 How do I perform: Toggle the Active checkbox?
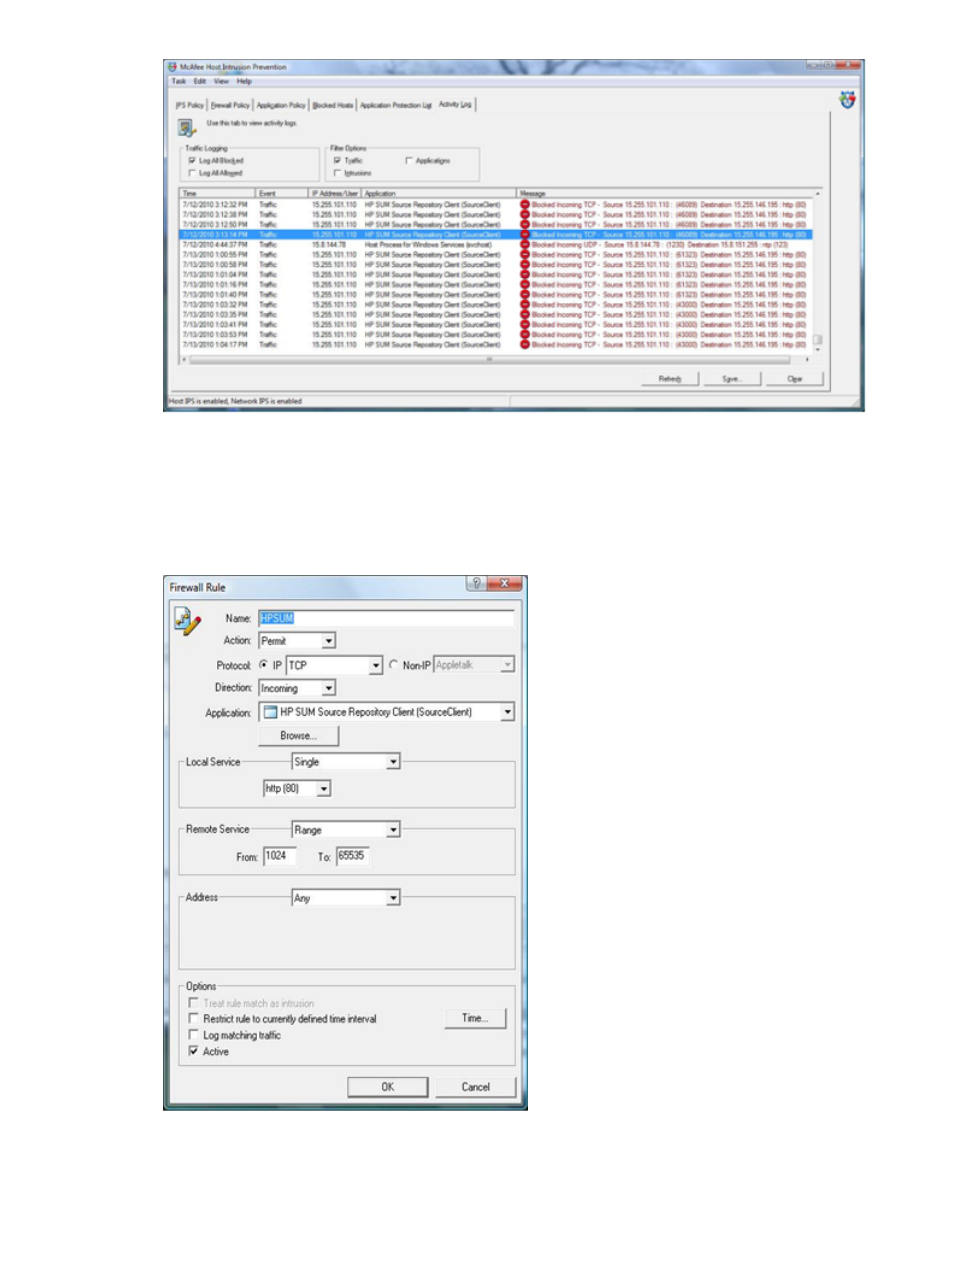[x=194, y=1051]
